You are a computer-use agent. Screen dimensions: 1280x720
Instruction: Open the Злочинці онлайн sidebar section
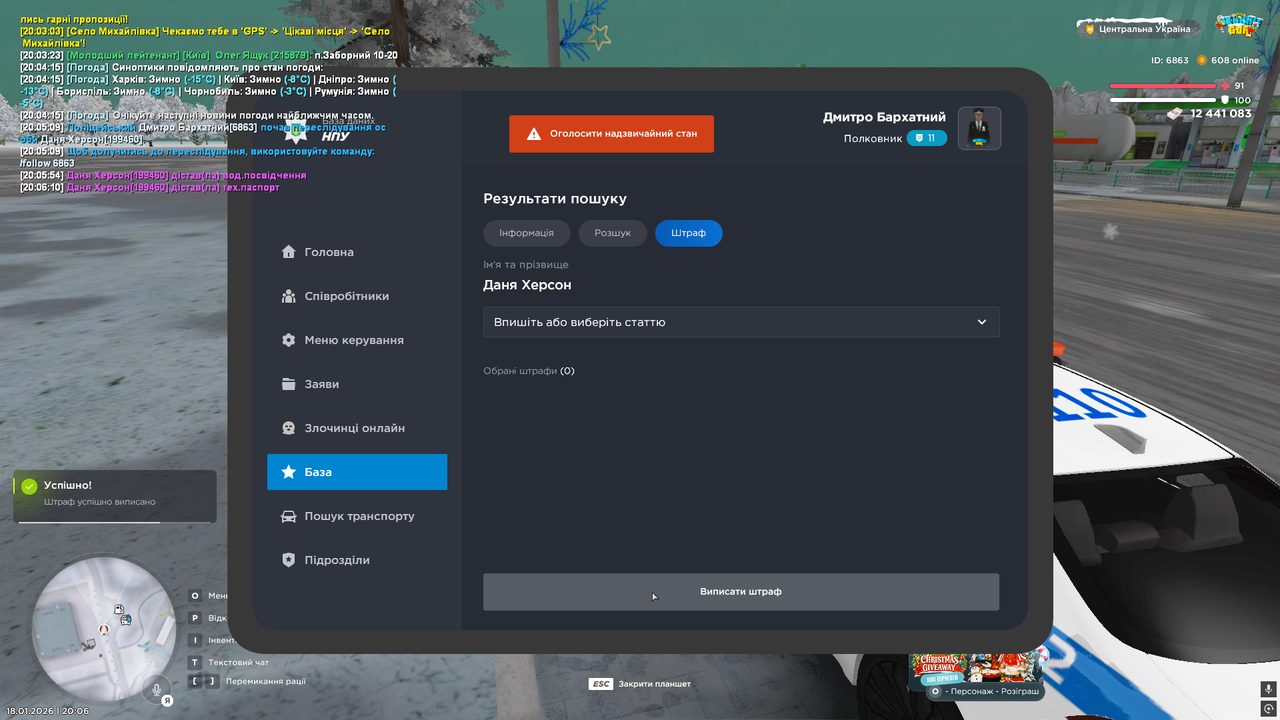357,428
